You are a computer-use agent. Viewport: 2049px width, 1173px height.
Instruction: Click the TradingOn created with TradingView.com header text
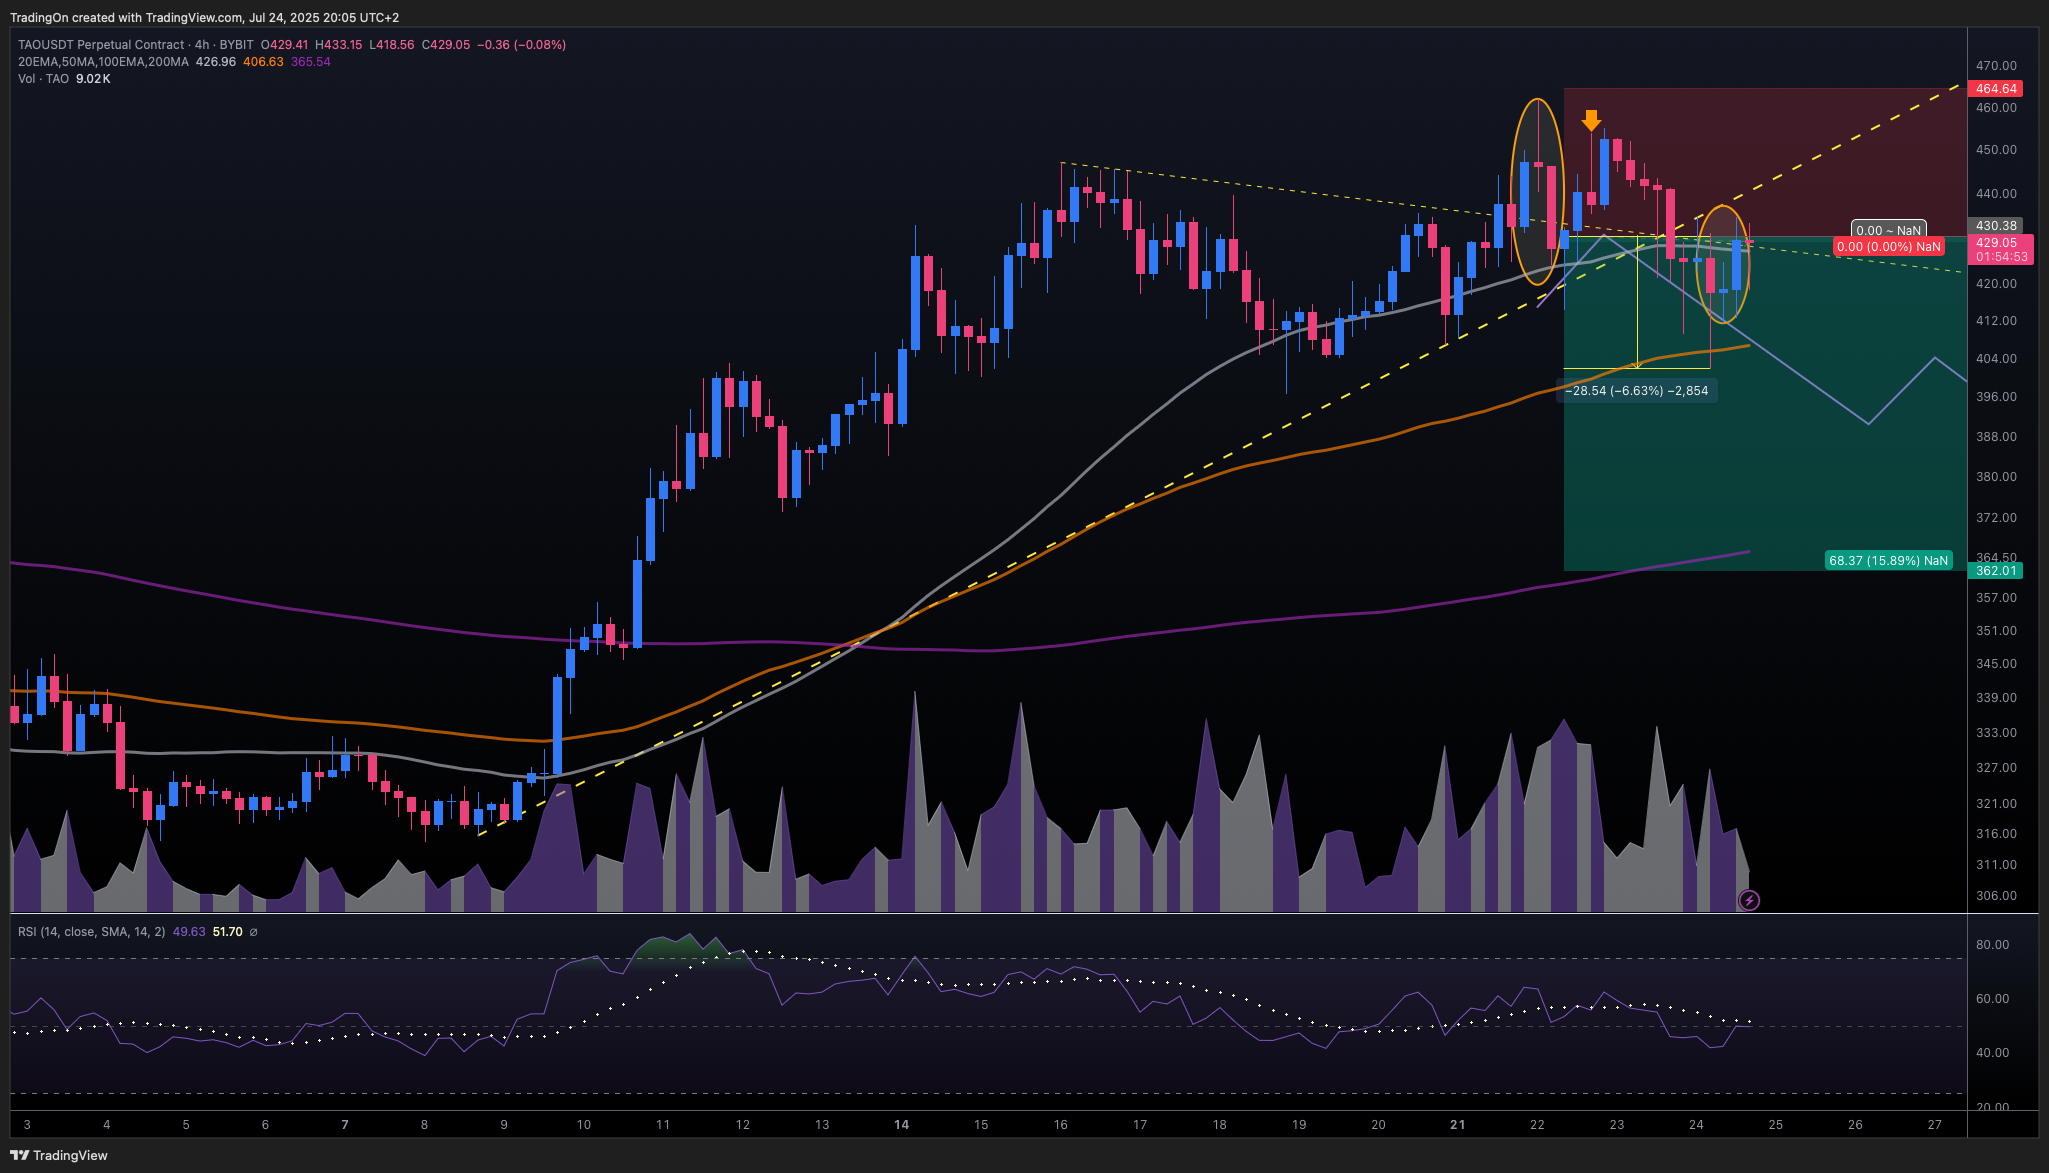[204, 18]
